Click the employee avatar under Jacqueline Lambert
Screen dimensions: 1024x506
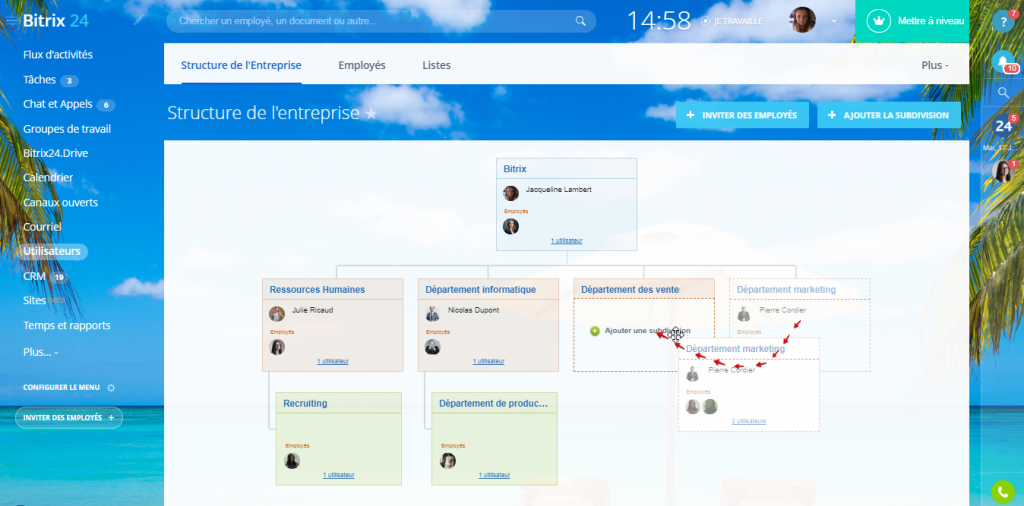pyautogui.click(x=511, y=227)
